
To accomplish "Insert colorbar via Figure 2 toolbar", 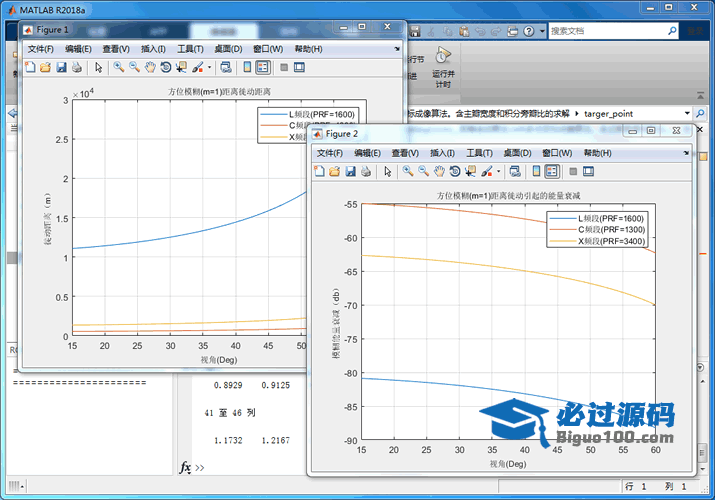I will point(536,171).
